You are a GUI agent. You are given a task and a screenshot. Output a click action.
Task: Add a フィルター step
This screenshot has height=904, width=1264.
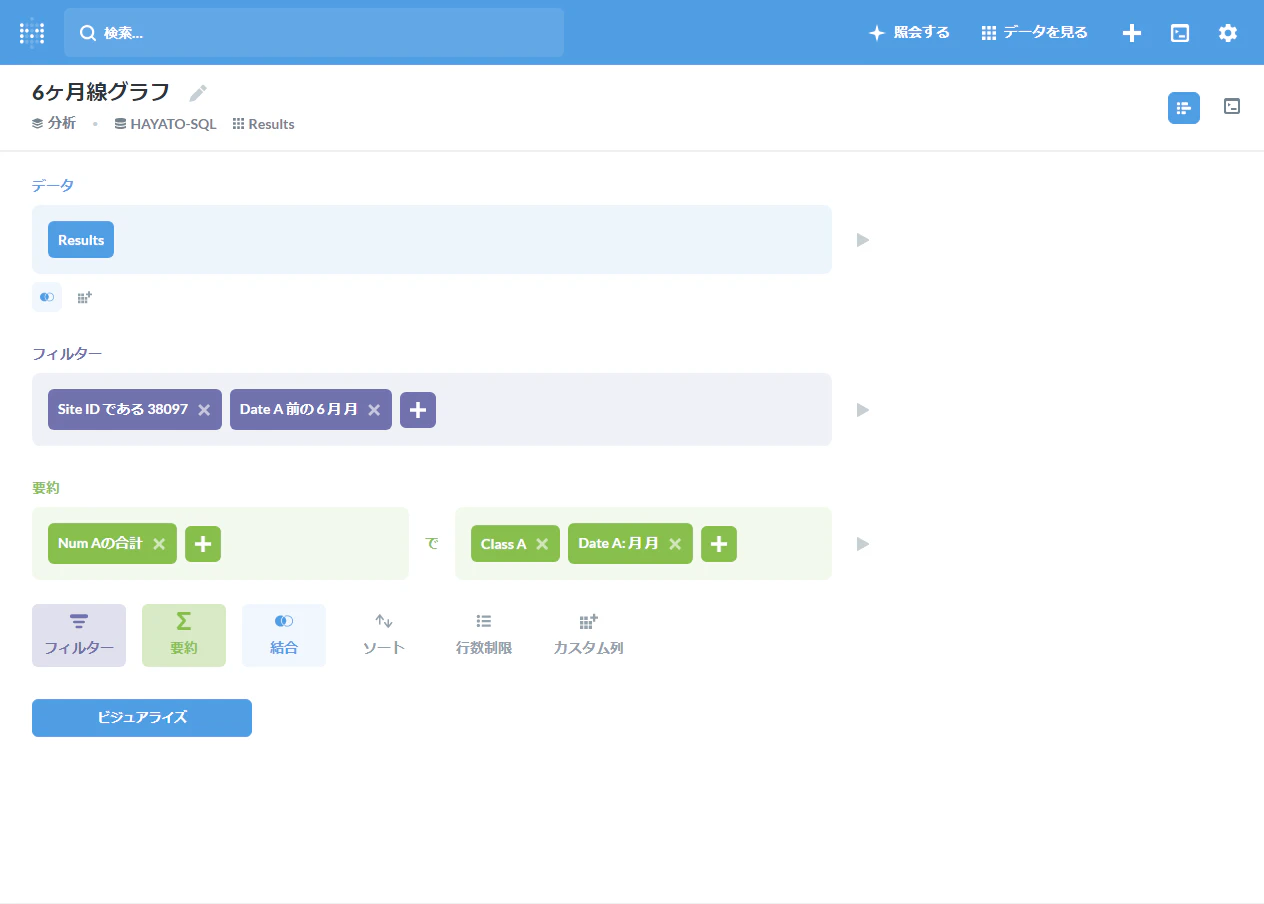[x=79, y=635]
